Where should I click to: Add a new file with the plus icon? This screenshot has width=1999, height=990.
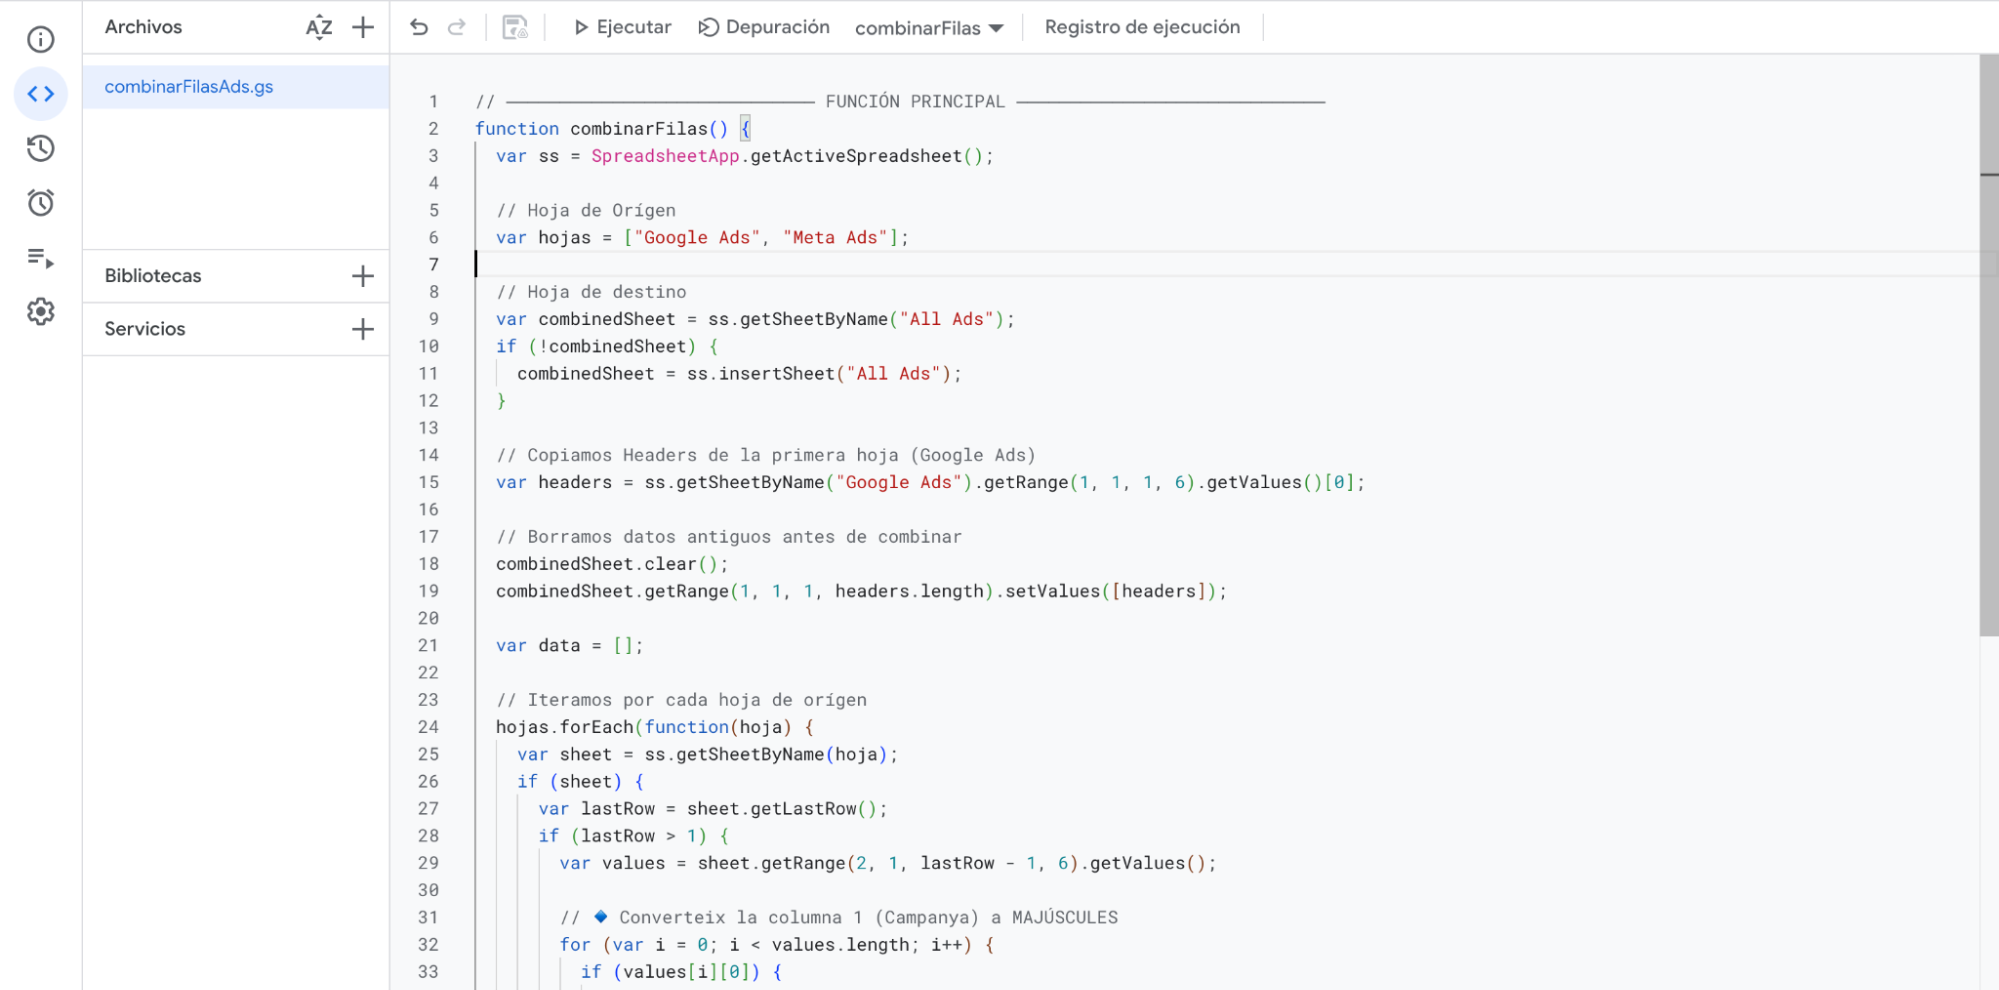pos(364,27)
